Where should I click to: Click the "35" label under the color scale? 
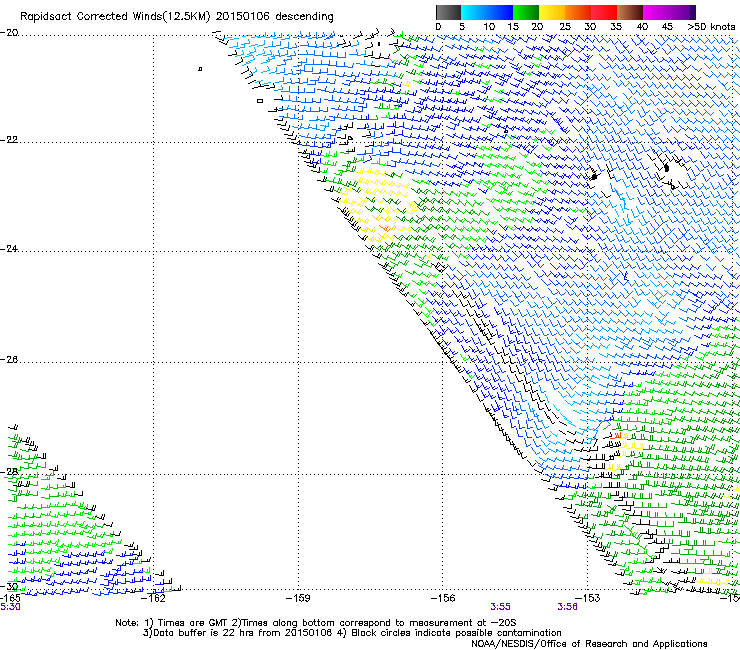pos(616,27)
